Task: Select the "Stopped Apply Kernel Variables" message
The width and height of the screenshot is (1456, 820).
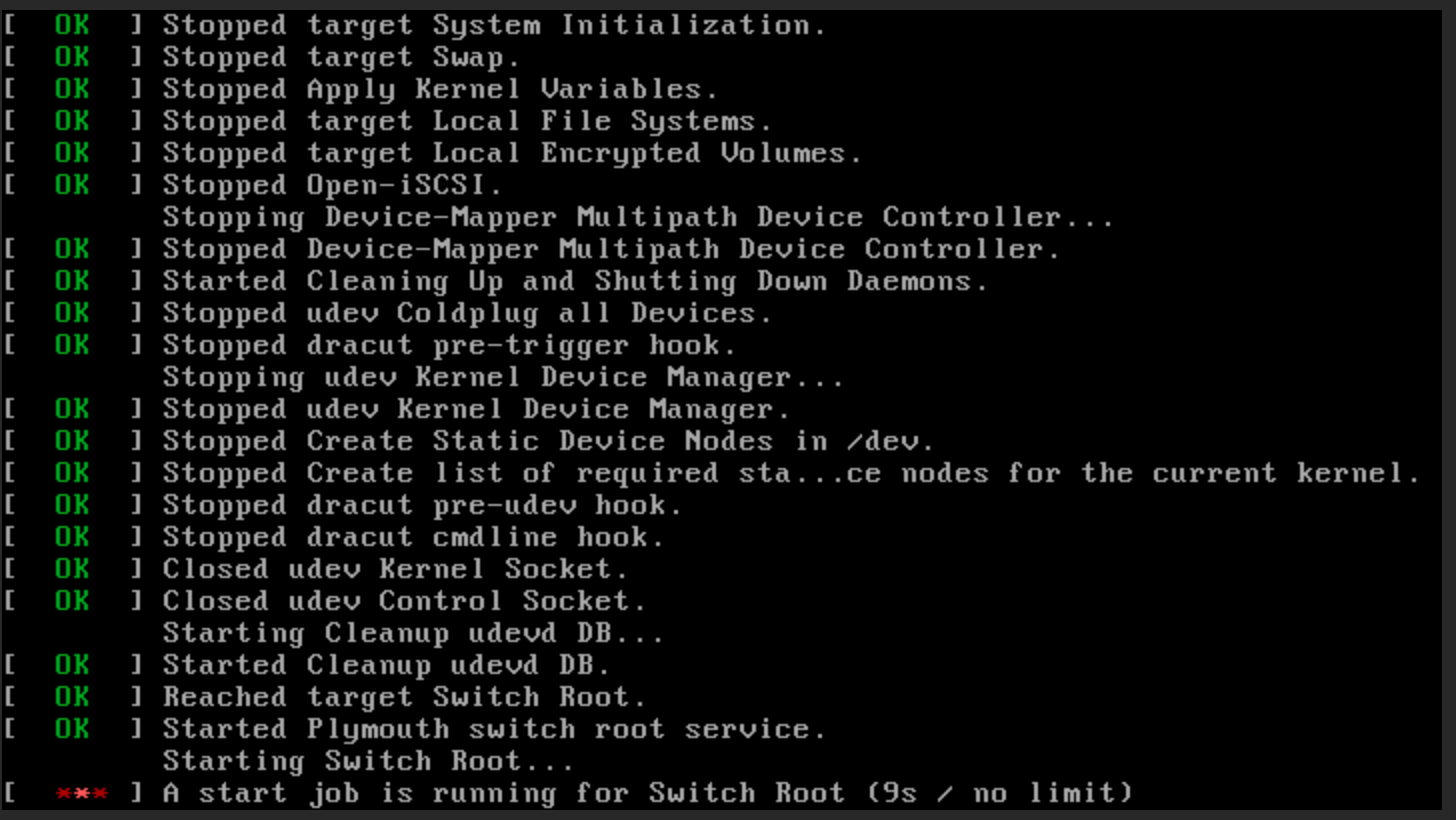Action: click(440, 89)
